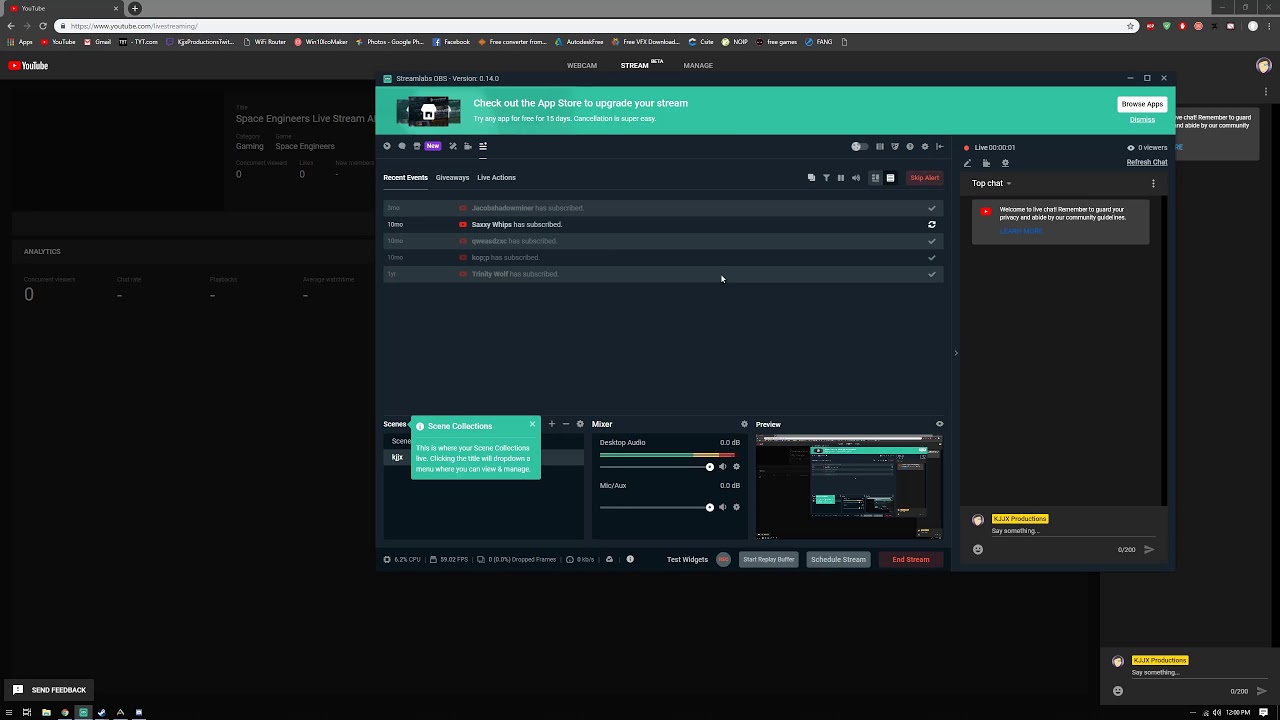This screenshot has height=720, width=1280.
Task: Open Desktop Audio source settings gear
Action: click(737, 467)
